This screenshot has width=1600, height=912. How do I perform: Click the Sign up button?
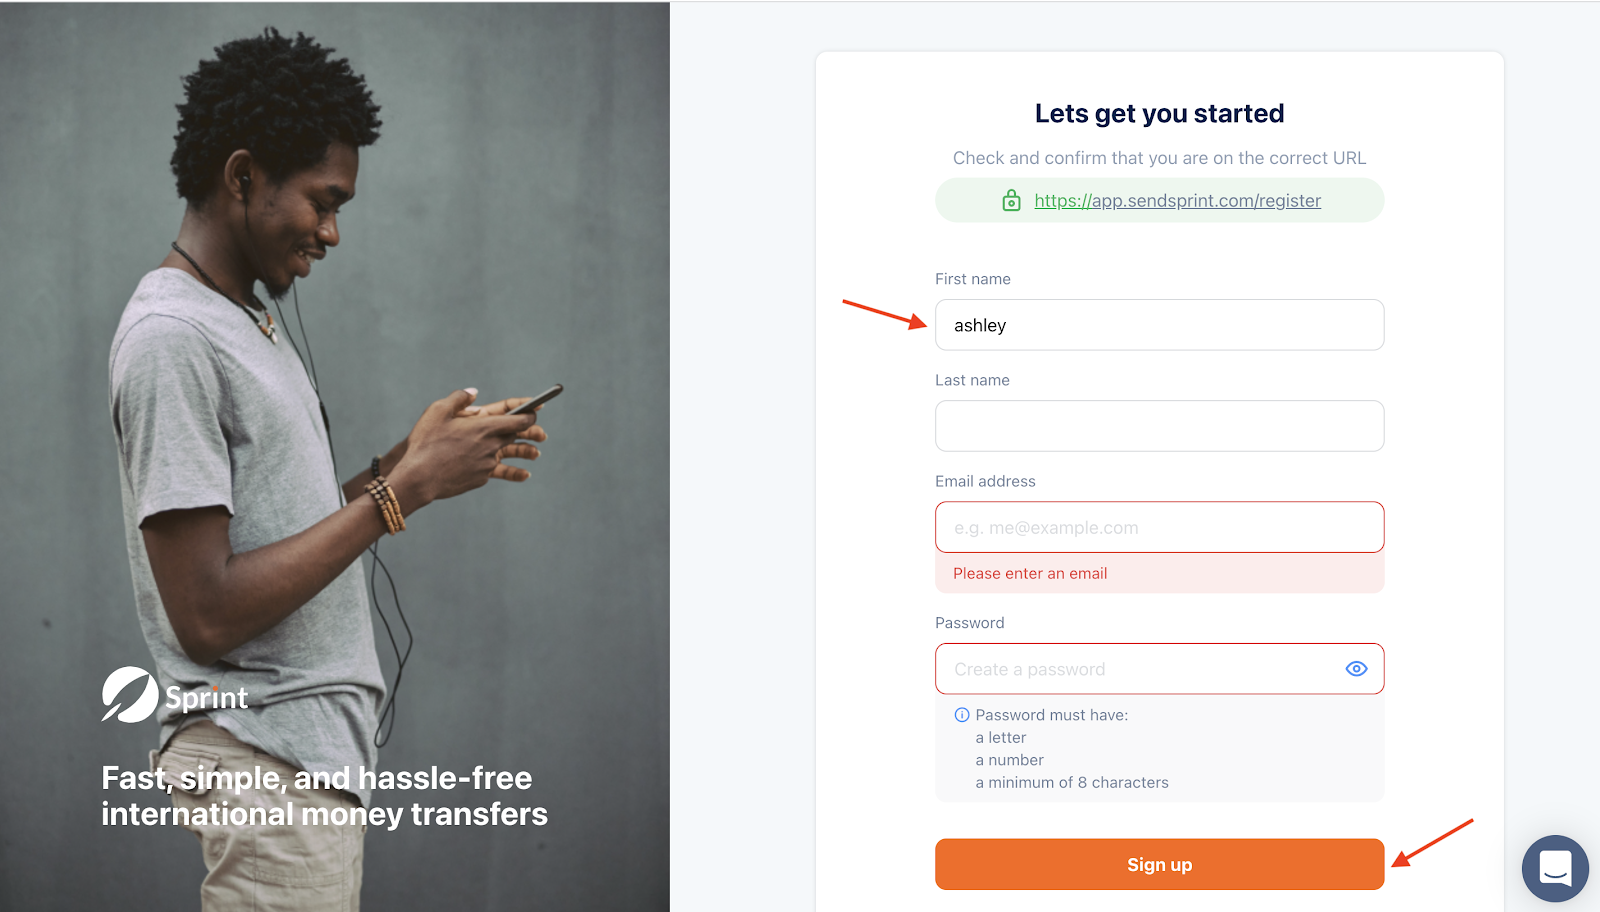[1159, 864]
